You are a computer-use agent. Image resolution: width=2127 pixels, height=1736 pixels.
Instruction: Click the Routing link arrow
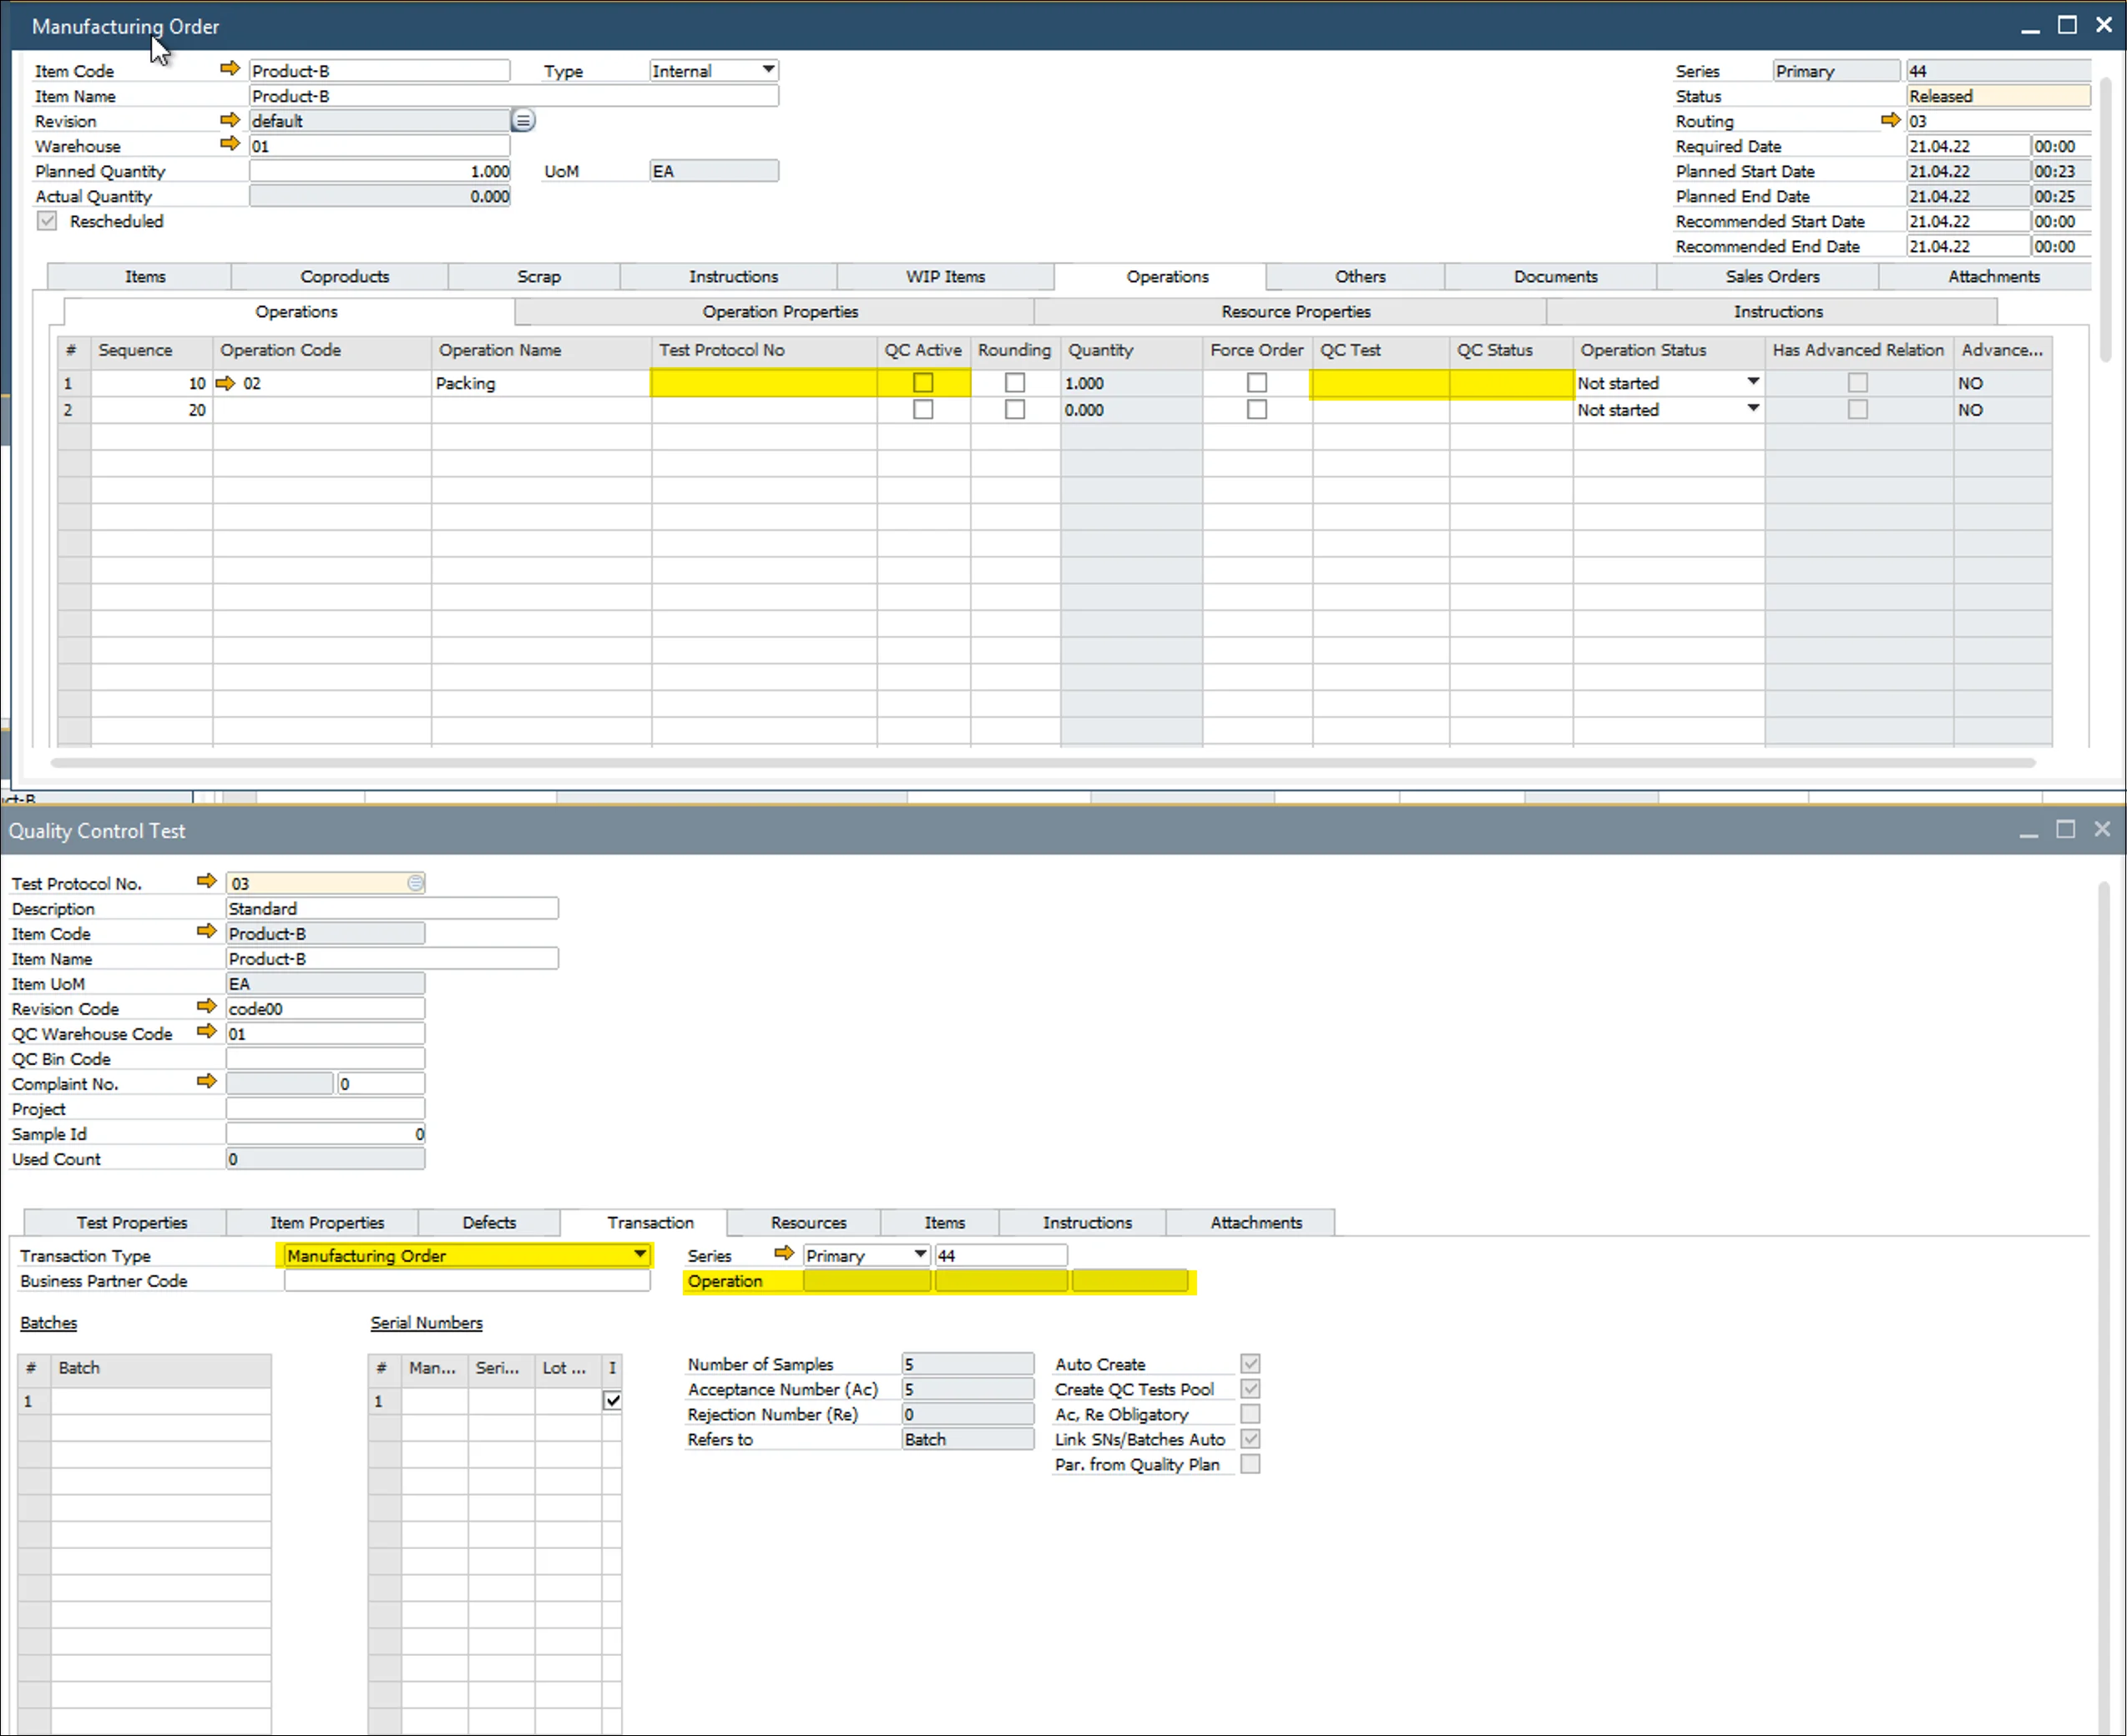tap(1890, 120)
